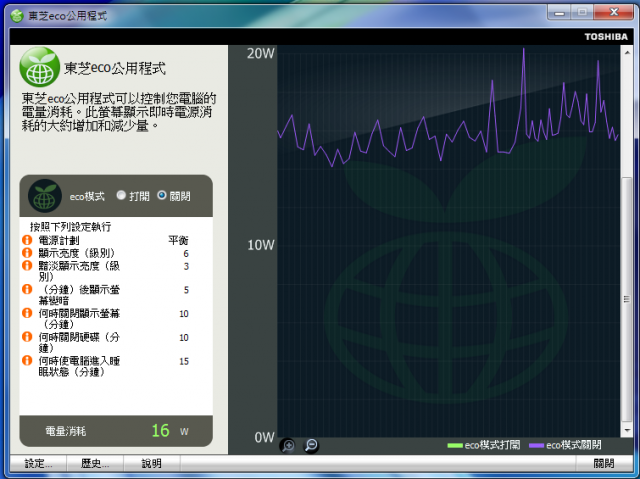Click the sleep timeout value 15
The height and width of the screenshot is (479, 640).
(x=184, y=361)
